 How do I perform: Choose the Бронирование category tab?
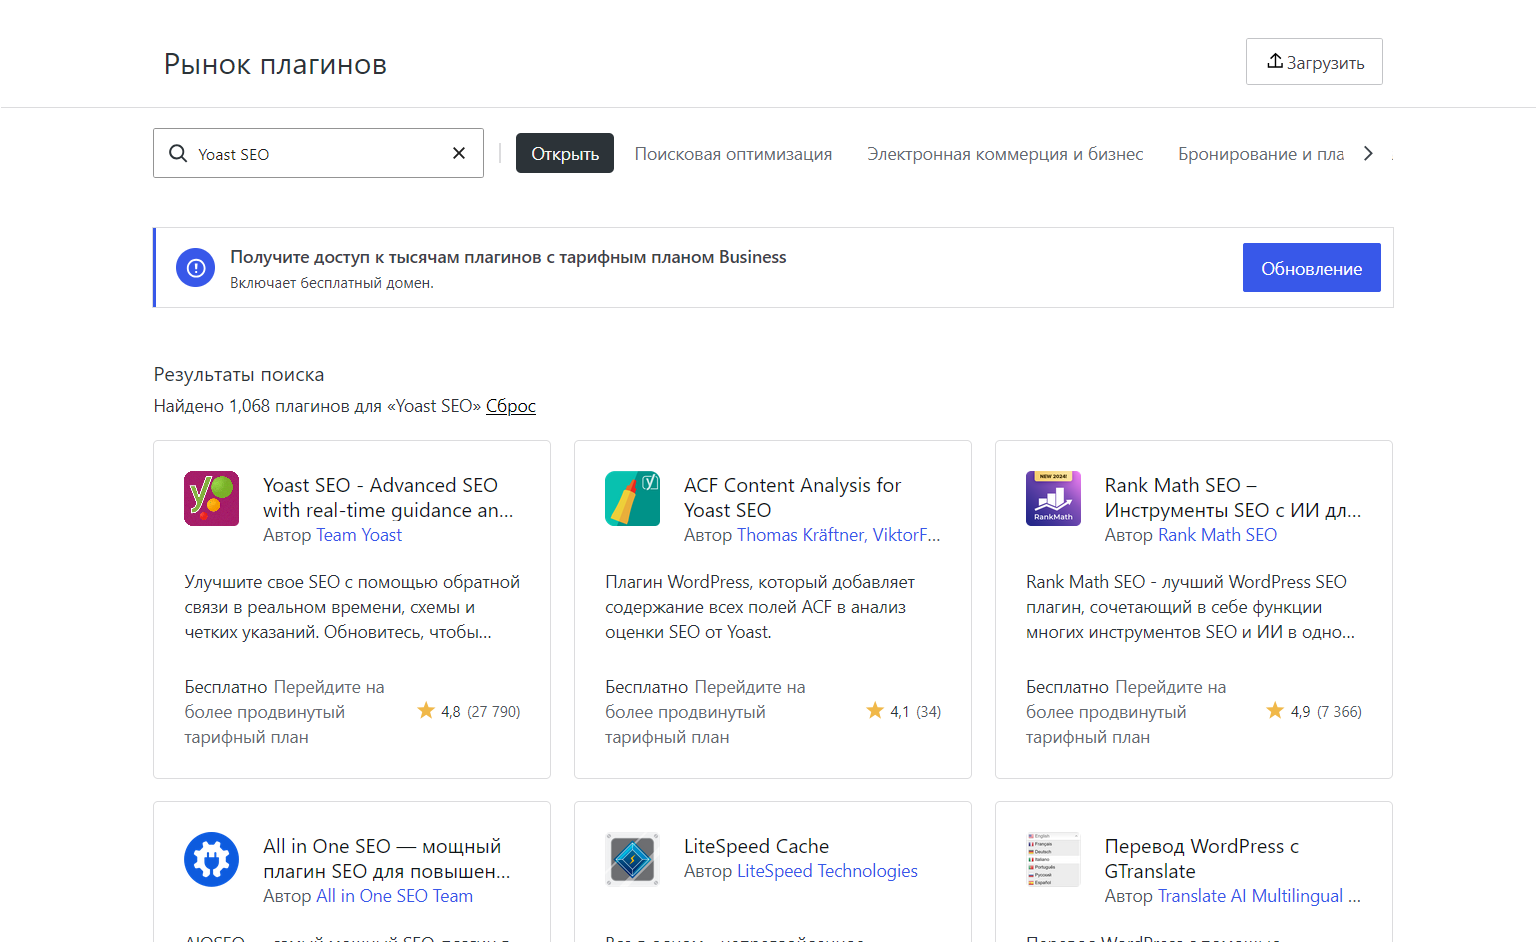click(x=1260, y=154)
